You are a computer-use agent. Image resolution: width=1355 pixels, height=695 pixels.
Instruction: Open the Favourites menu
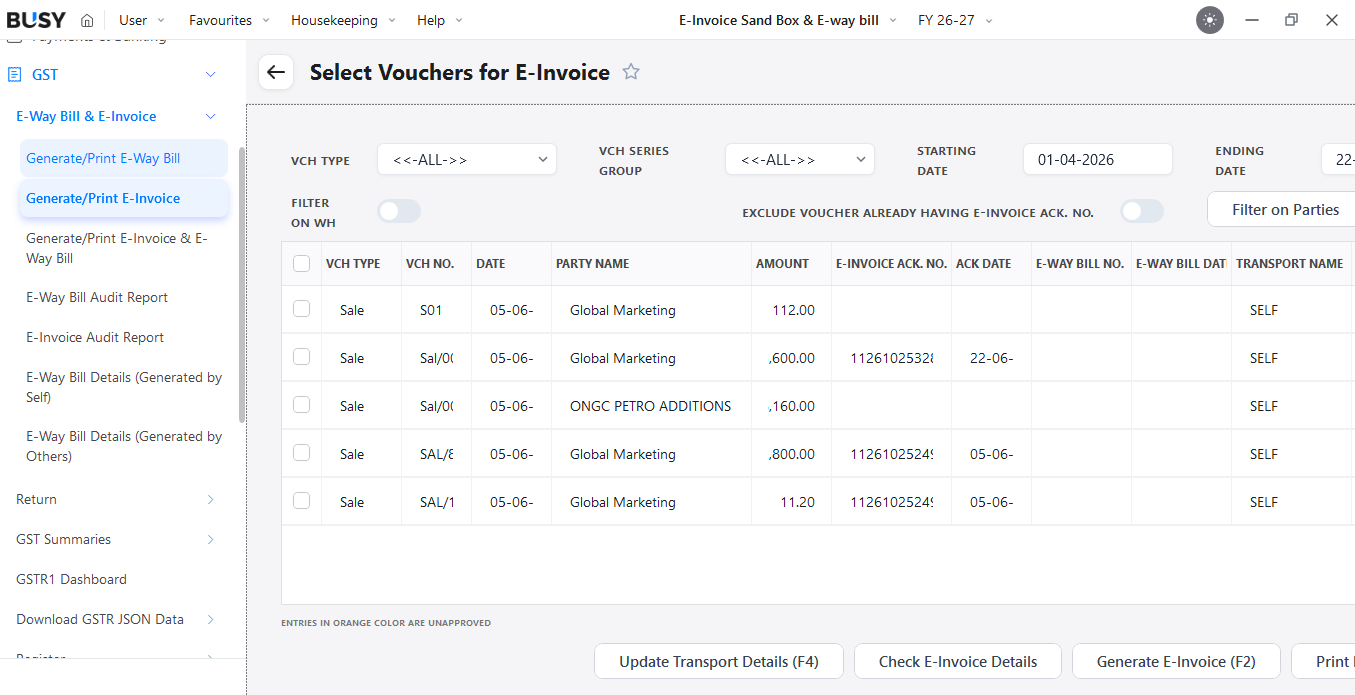(x=230, y=20)
